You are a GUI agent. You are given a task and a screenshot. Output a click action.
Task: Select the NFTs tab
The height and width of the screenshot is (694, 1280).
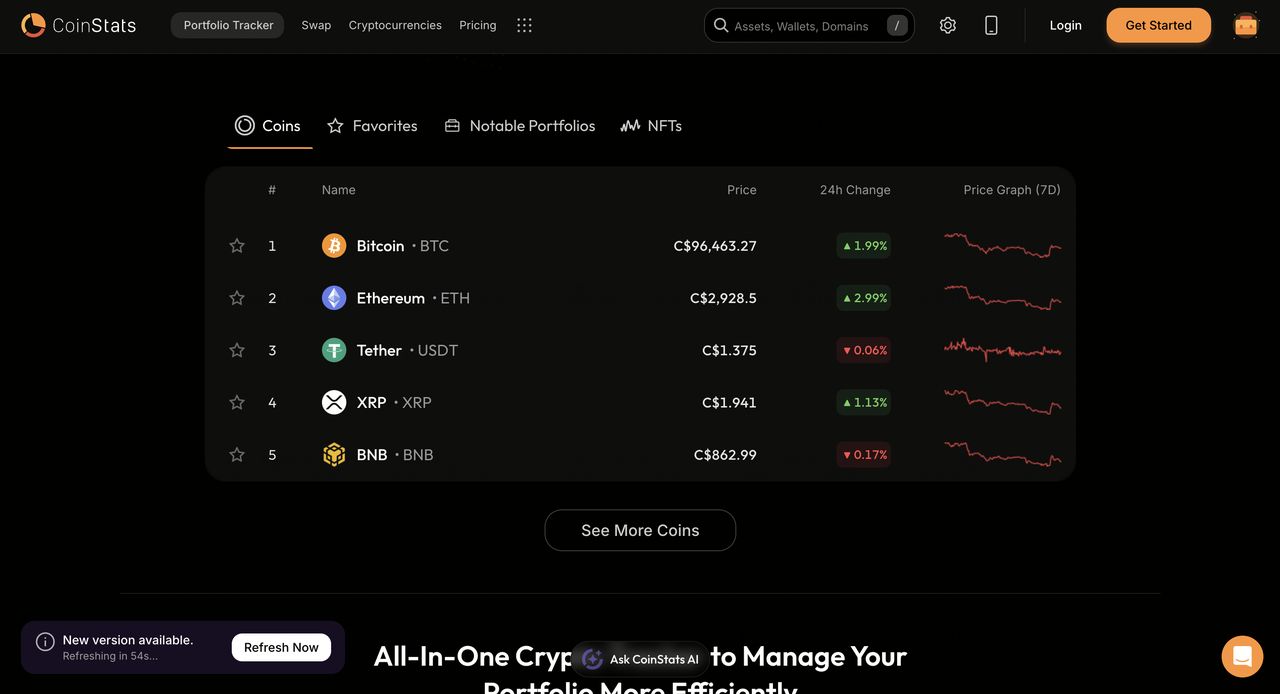tap(651, 126)
